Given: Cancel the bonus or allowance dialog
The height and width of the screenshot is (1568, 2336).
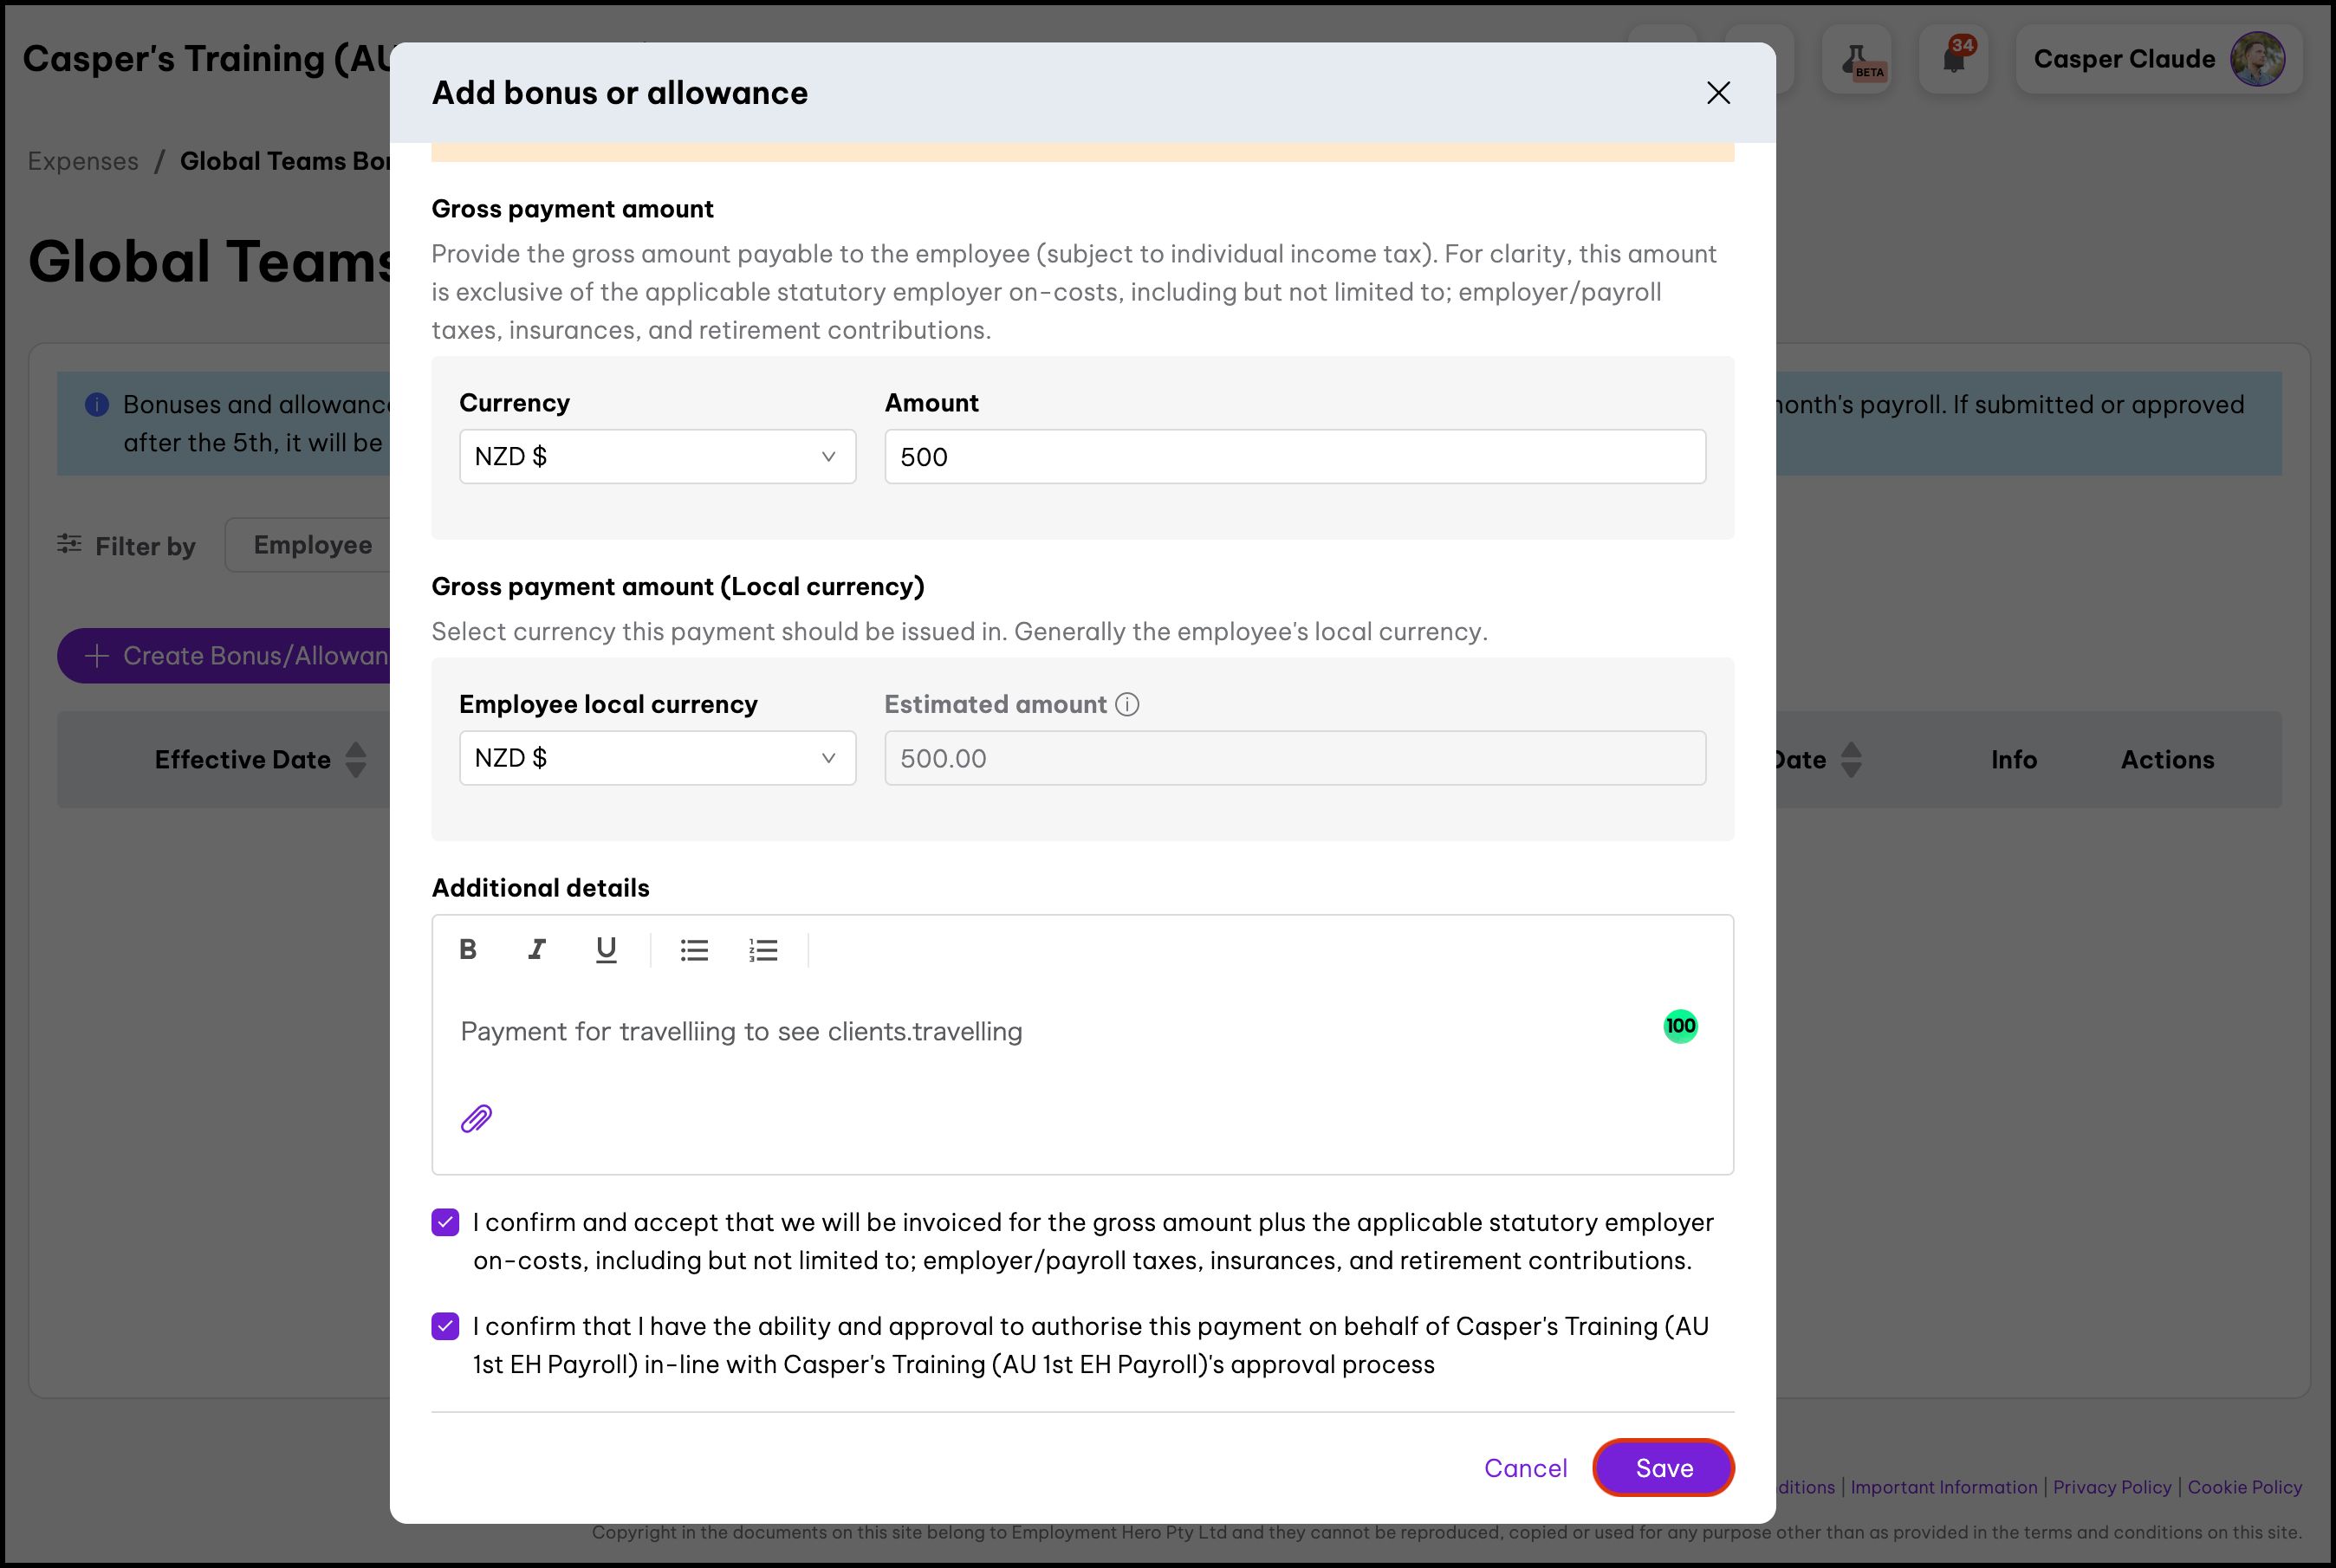Looking at the screenshot, I should (1525, 1468).
